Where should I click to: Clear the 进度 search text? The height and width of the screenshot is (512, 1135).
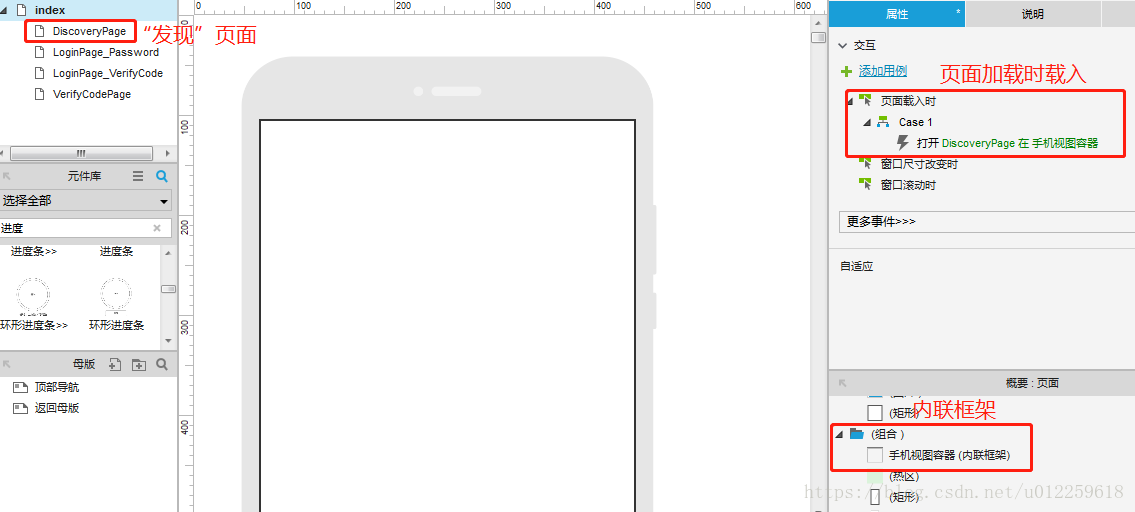click(x=156, y=228)
